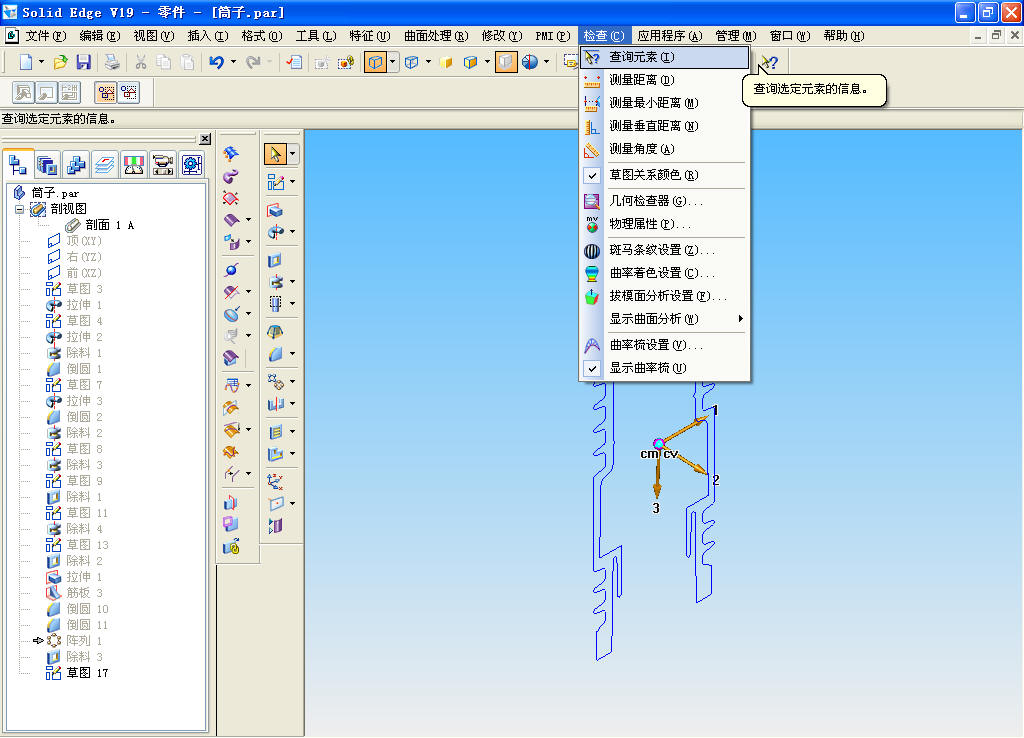Click the Cutout tool icon
Viewport: 1024px width, 738px height.
[275, 261]
